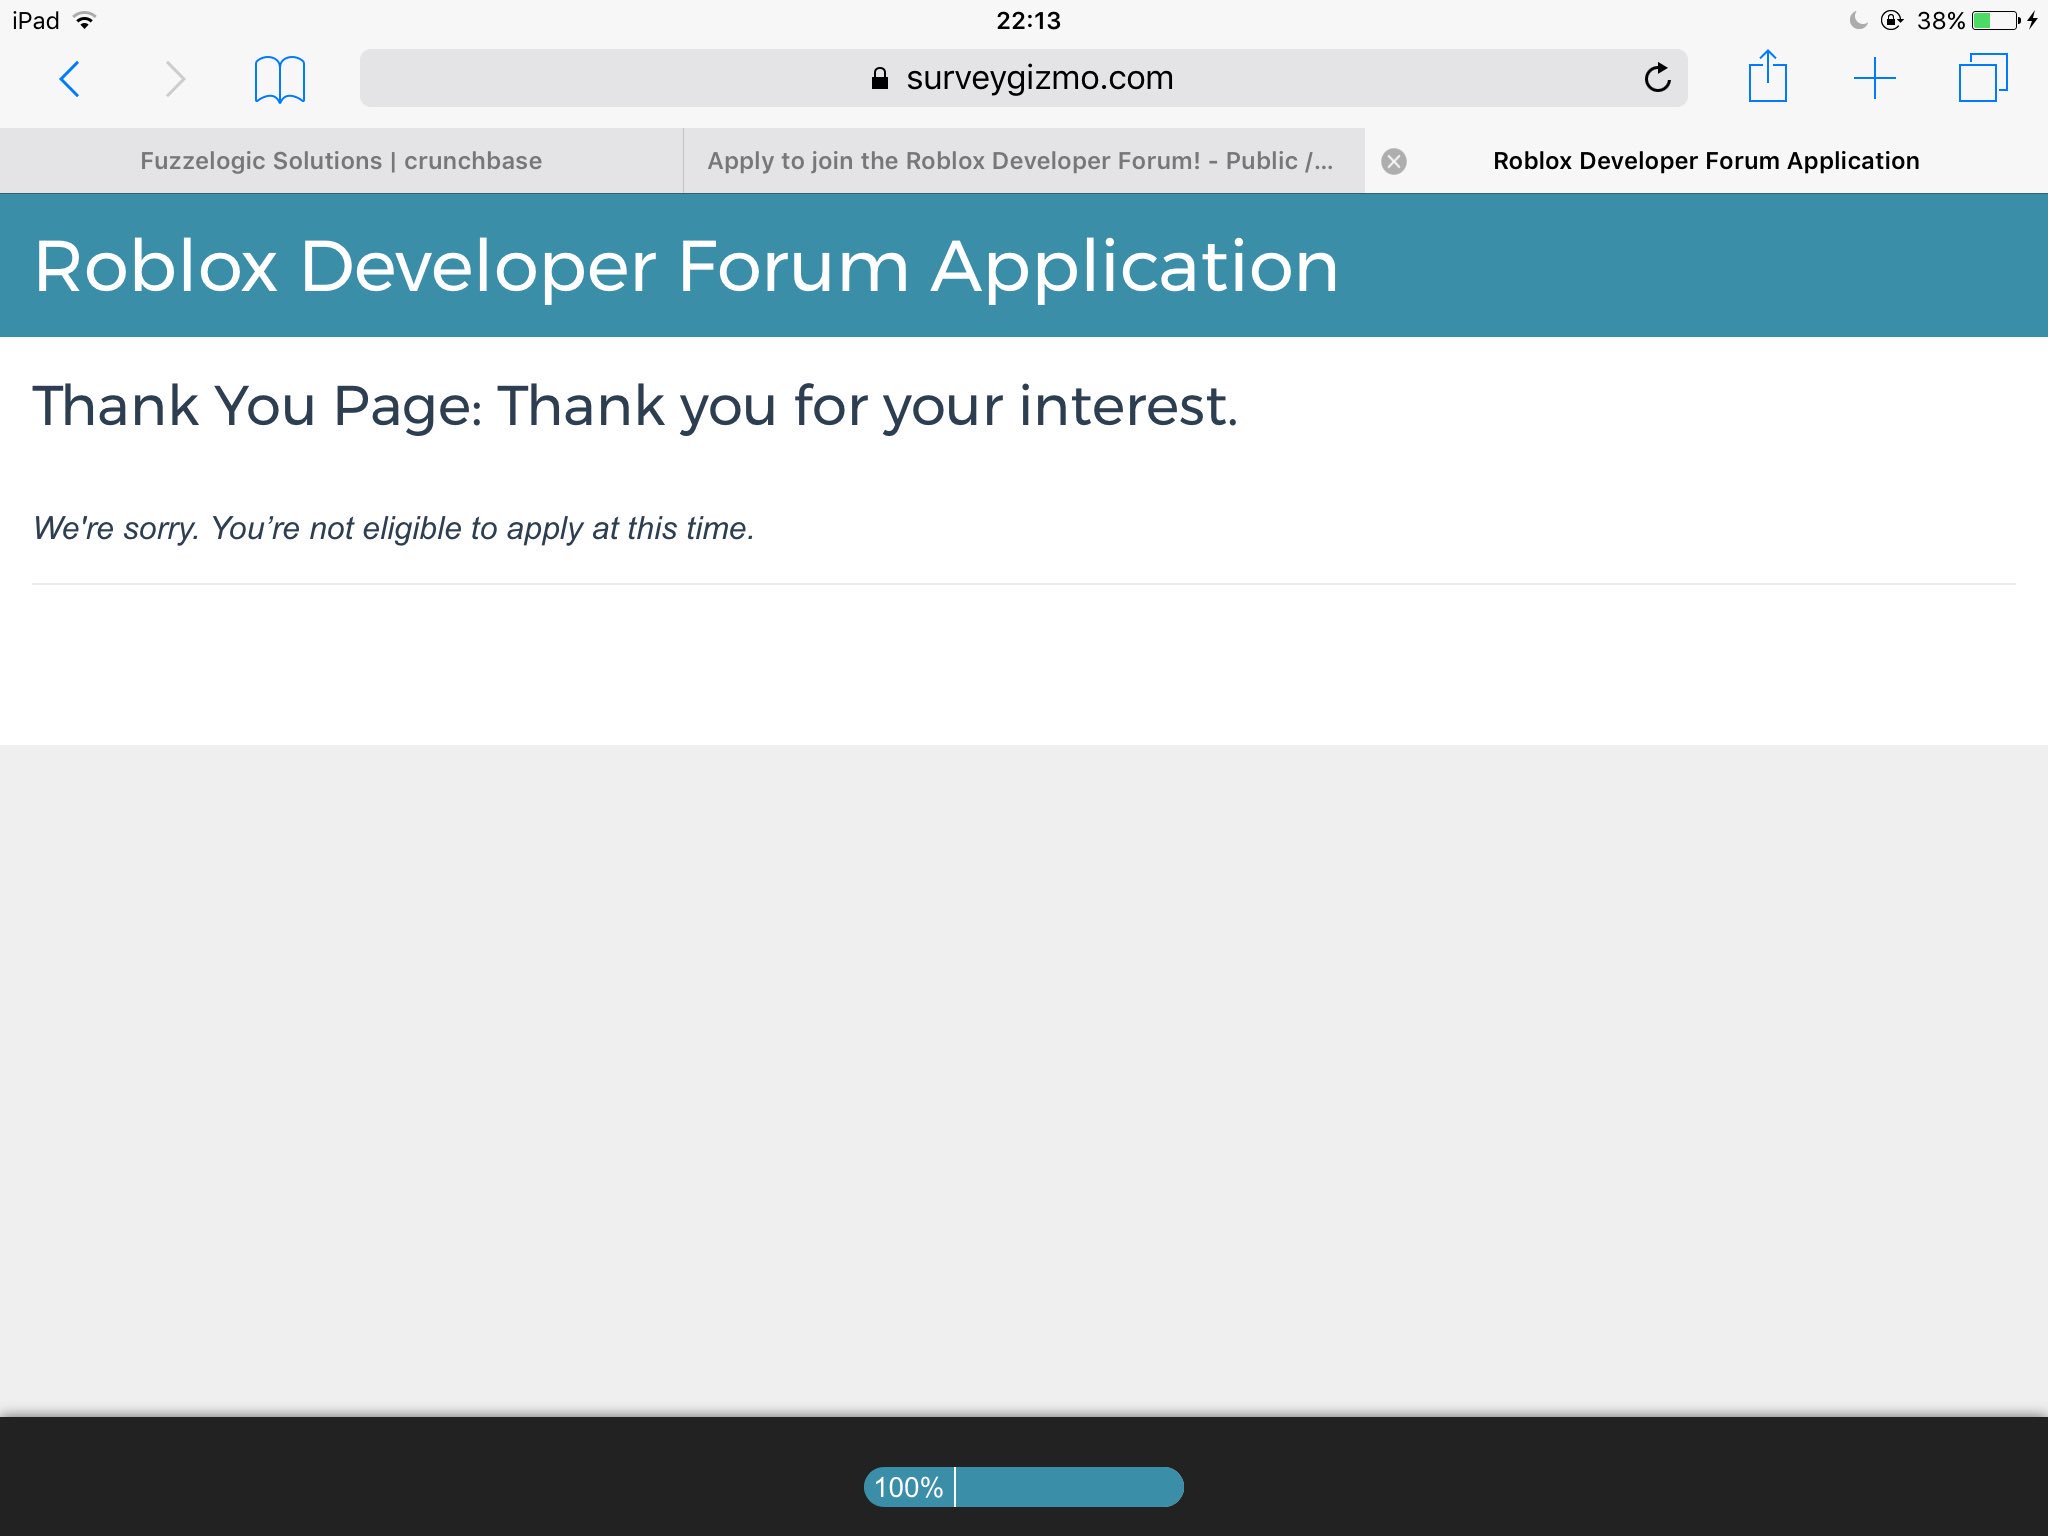The width and height of the screenshot is (2048, 1536).
Task: Select the active Roblox Developer Forum Application tab
Action: (1705, 161)
